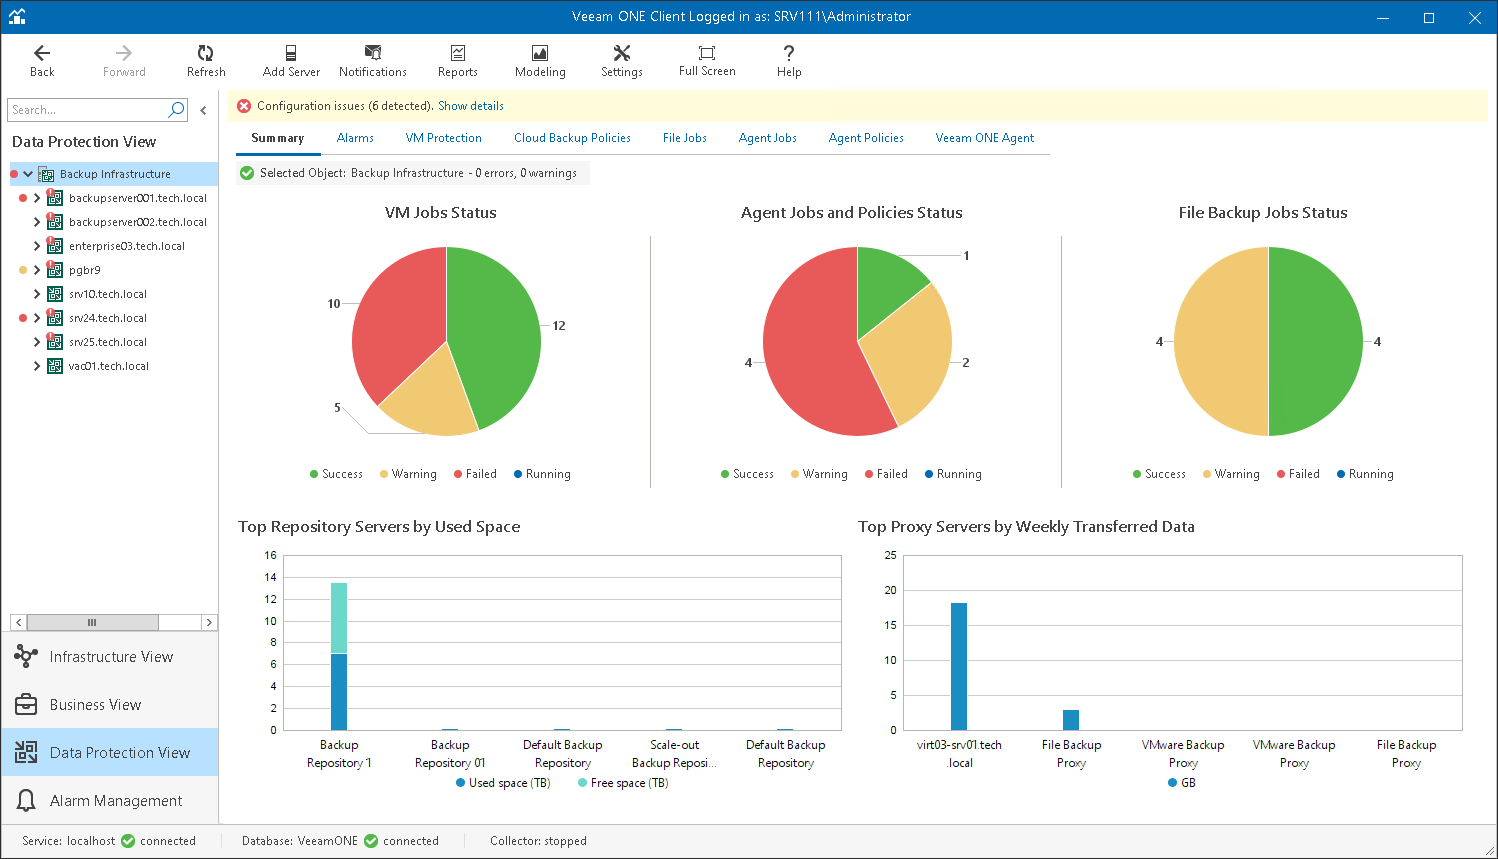Switch to the Alarms tab
The image size is (1498, 859).
355,138
